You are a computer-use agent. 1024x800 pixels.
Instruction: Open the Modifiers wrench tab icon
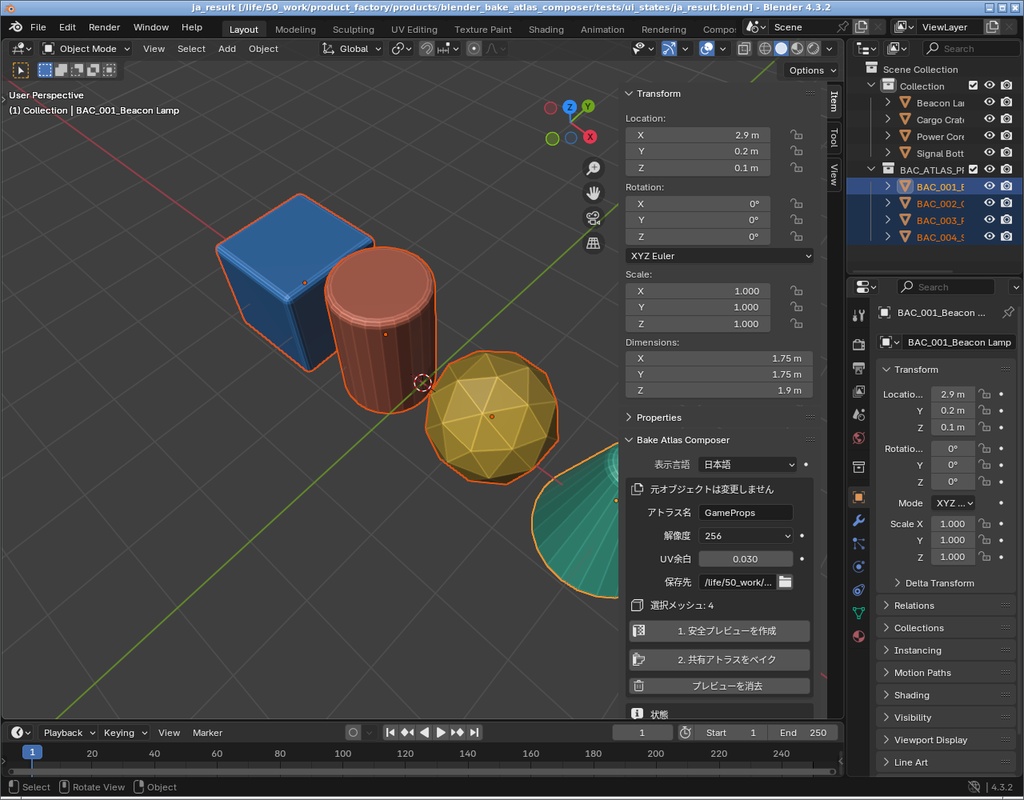pyautogui.click(x=859, y=520)
